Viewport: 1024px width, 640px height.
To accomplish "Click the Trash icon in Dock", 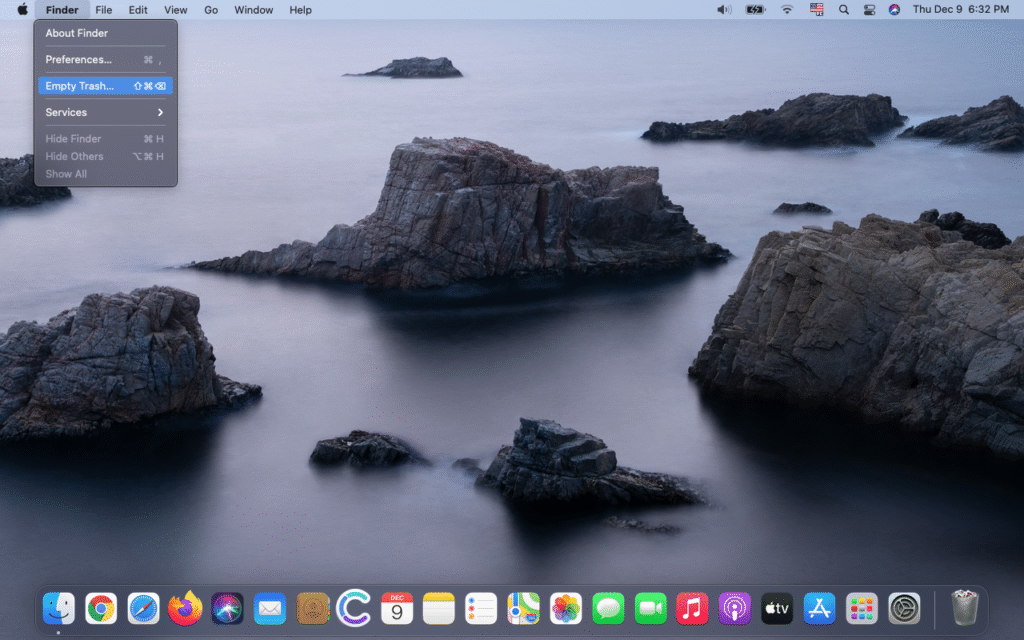I will [x=964, y=608].
